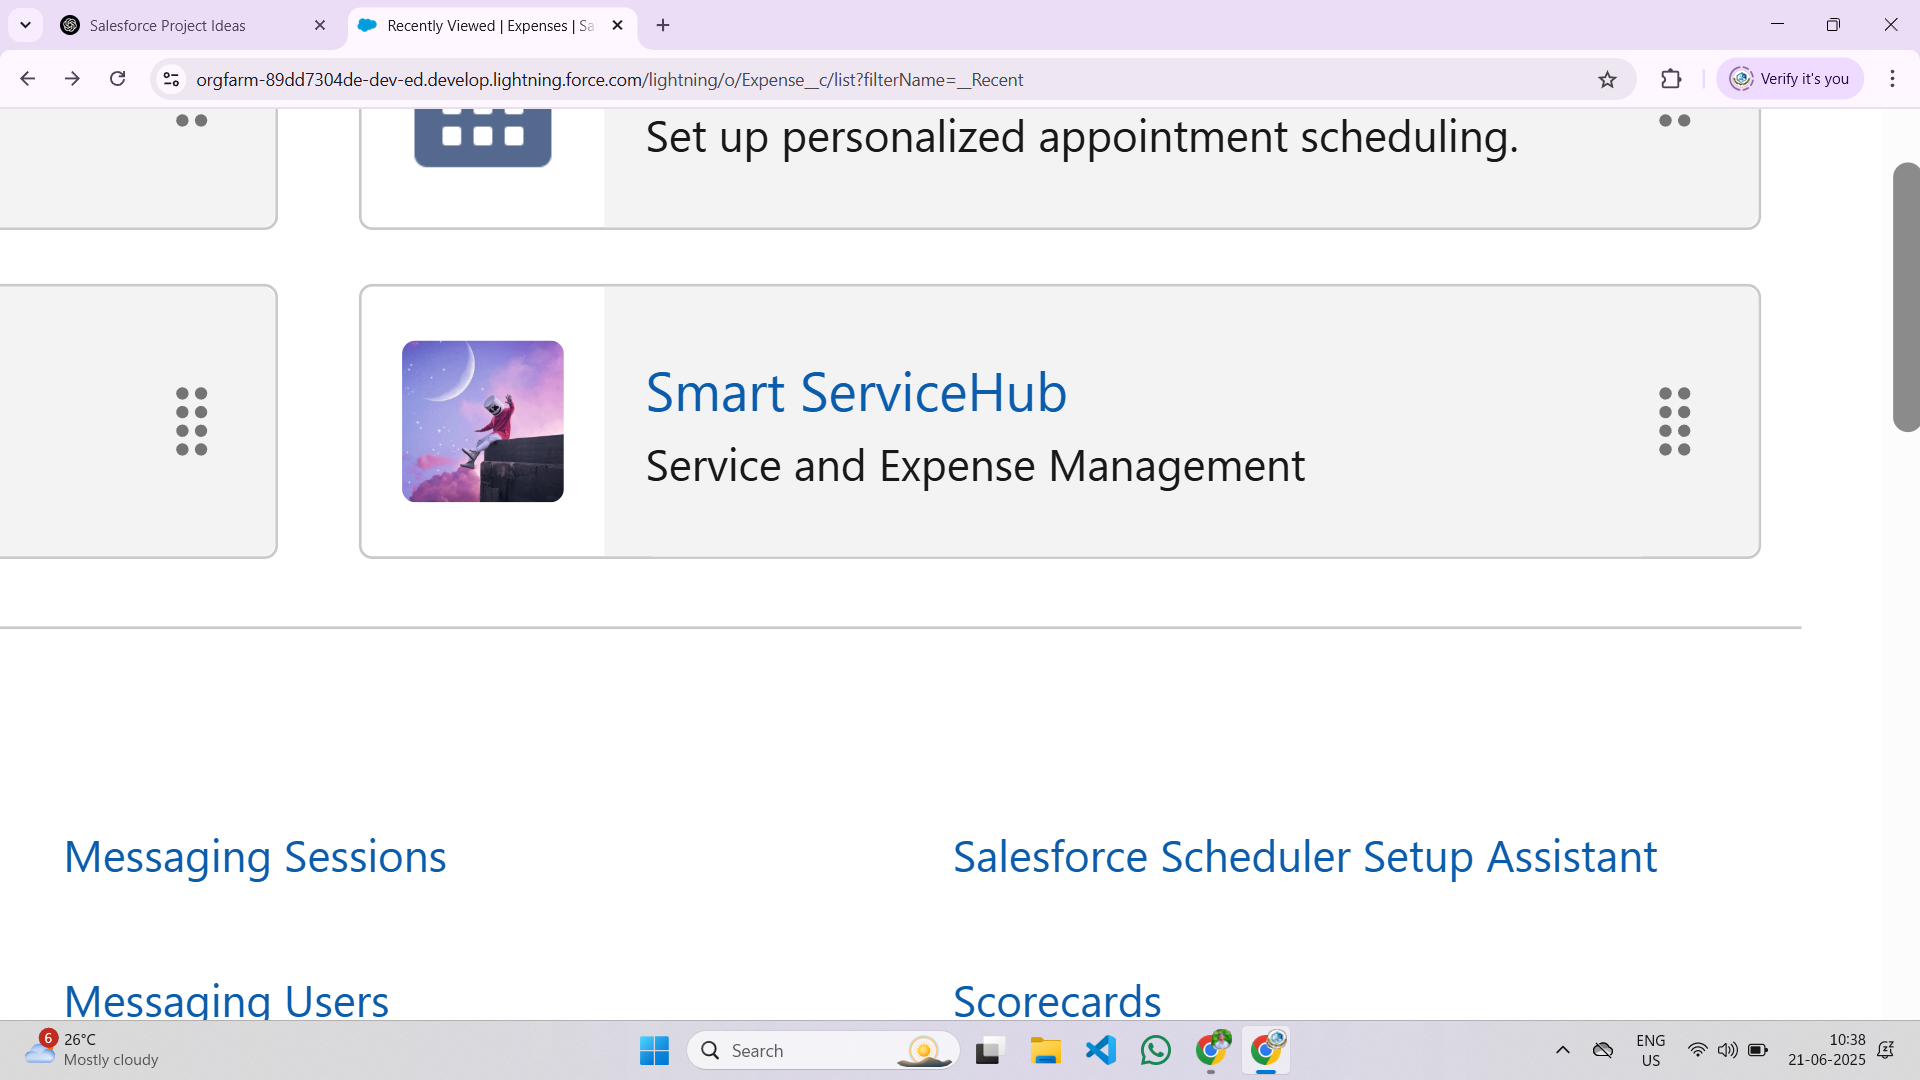Open Messaging Sessions link
Image resolution: width=1920 pixels, height=1080 pixels.
click(x=255, y=857)
